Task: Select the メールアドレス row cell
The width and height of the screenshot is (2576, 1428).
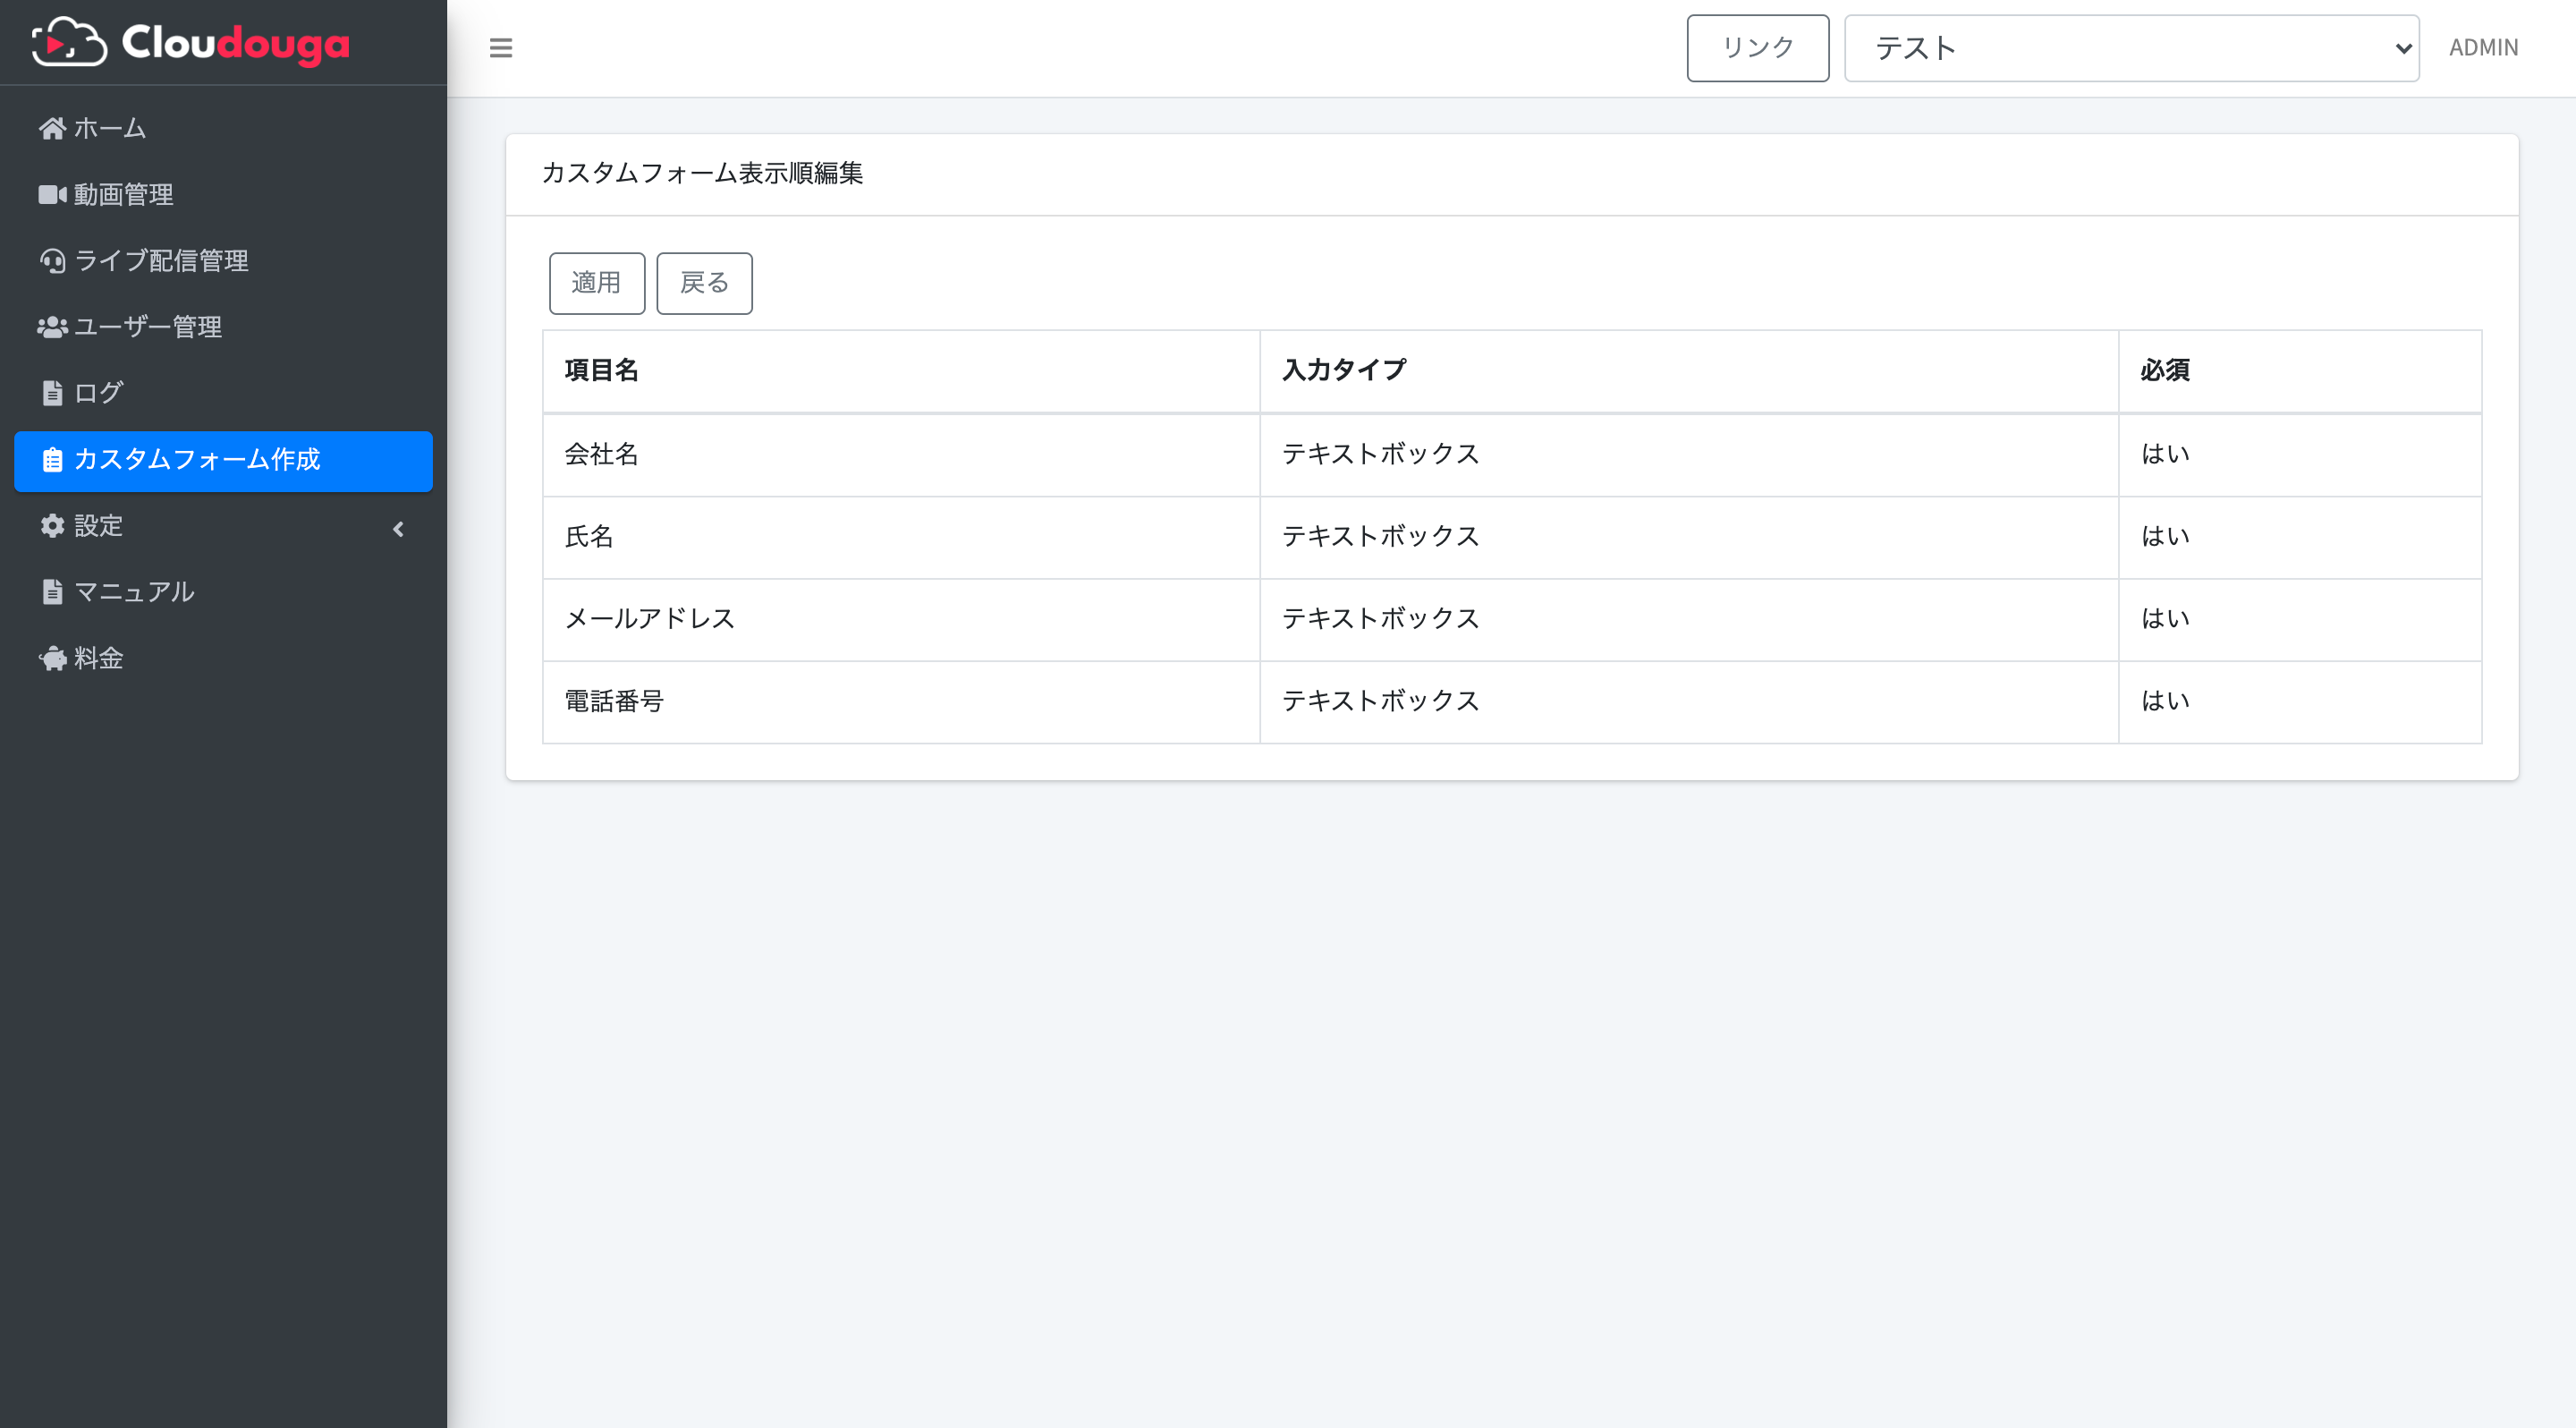Action: tap(901, 619)
